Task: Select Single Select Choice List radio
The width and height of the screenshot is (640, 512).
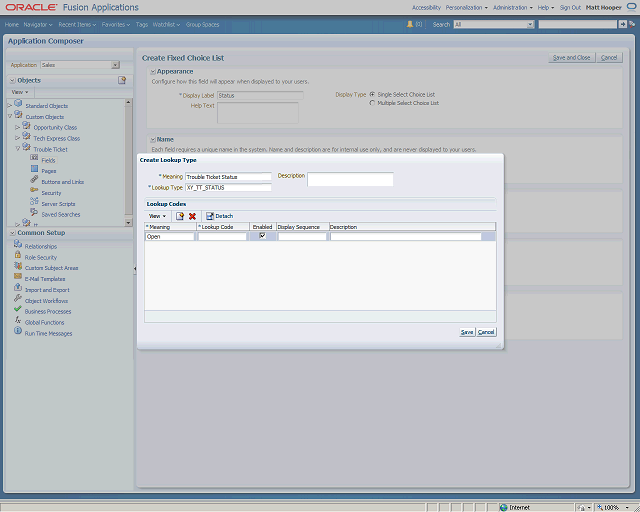Action: click(372, 94)
